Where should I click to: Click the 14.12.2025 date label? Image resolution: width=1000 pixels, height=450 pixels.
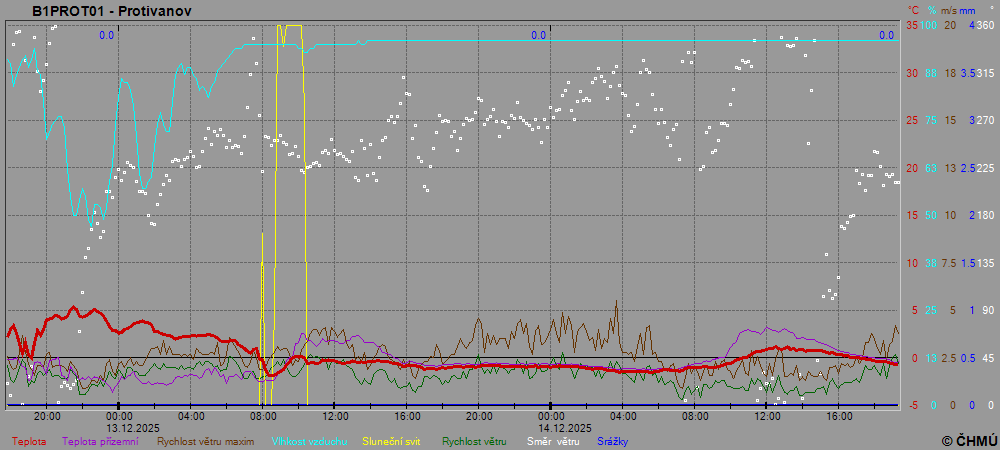point(551,427)
